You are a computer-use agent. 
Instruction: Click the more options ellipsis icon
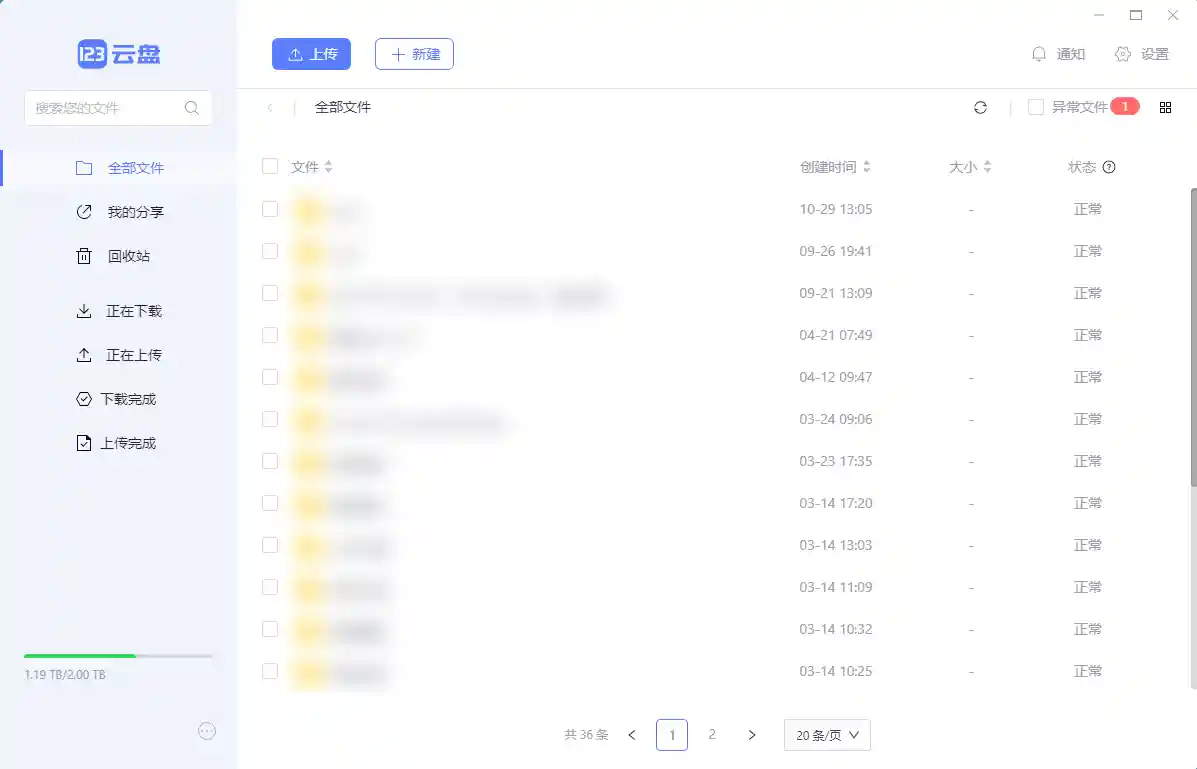[x=207, y=732]
